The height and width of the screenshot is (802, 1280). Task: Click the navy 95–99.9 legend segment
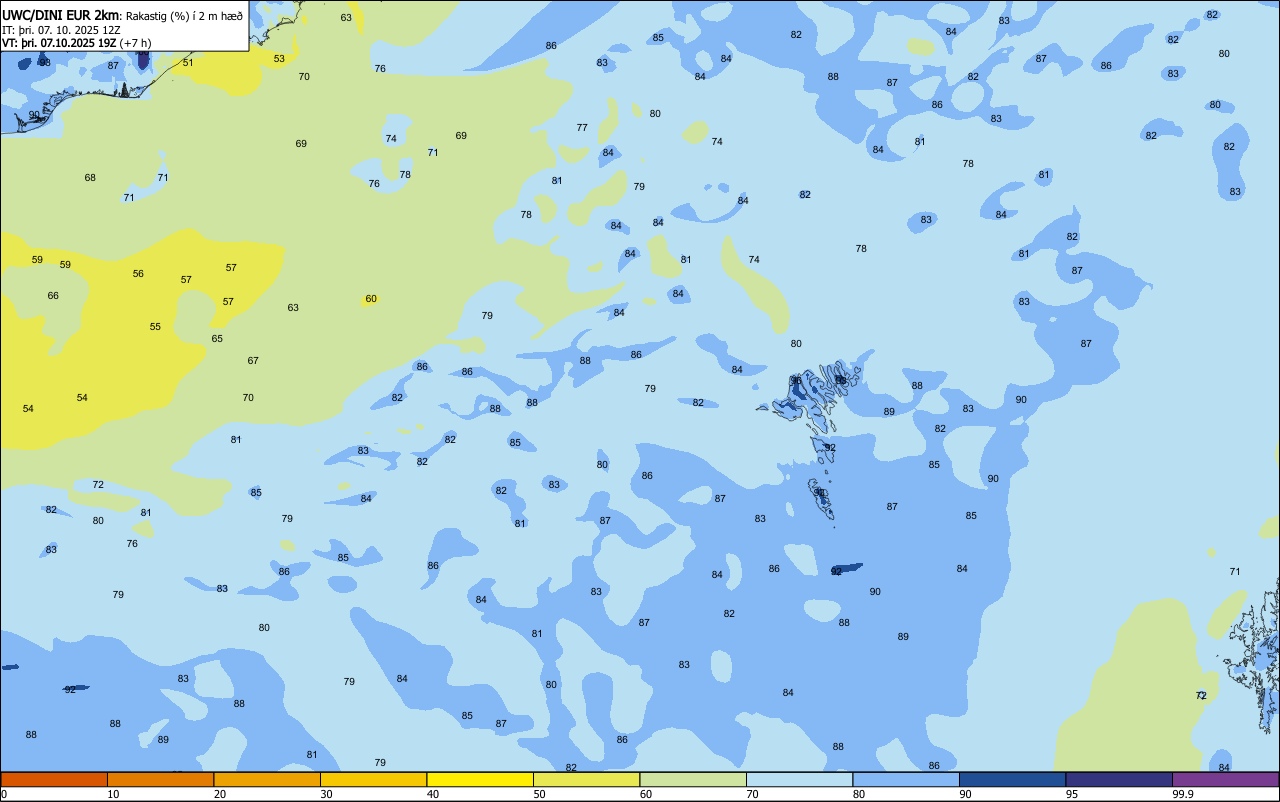click(x=1119, y=779)
